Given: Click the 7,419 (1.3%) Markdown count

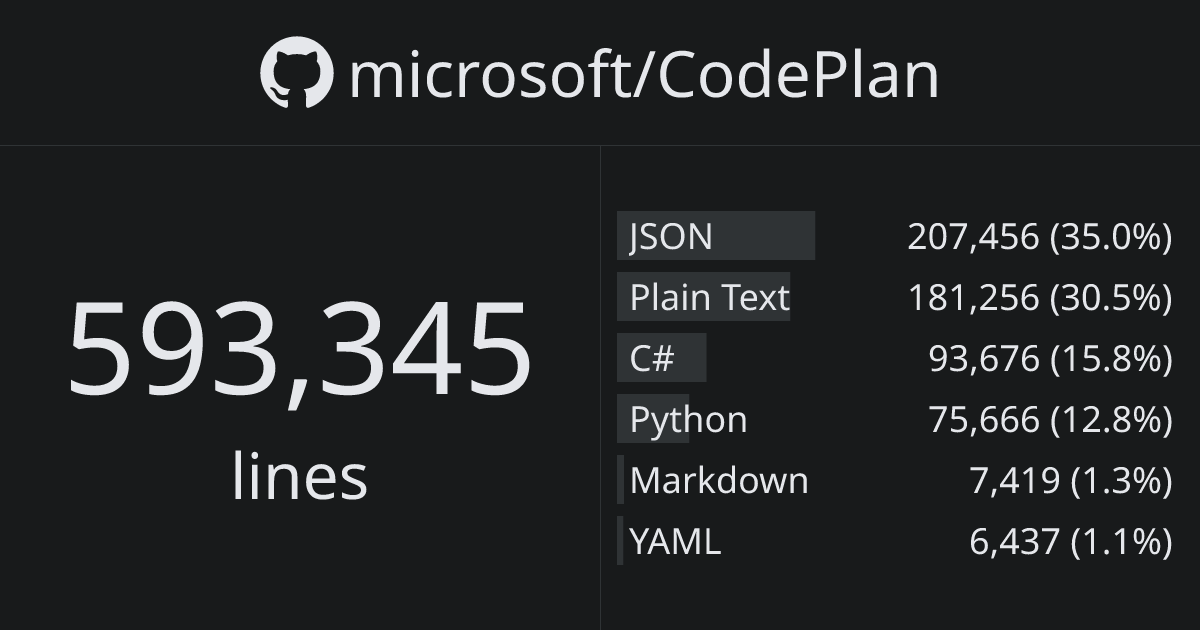Looking at the screenshot, I should pos(1070,480).
